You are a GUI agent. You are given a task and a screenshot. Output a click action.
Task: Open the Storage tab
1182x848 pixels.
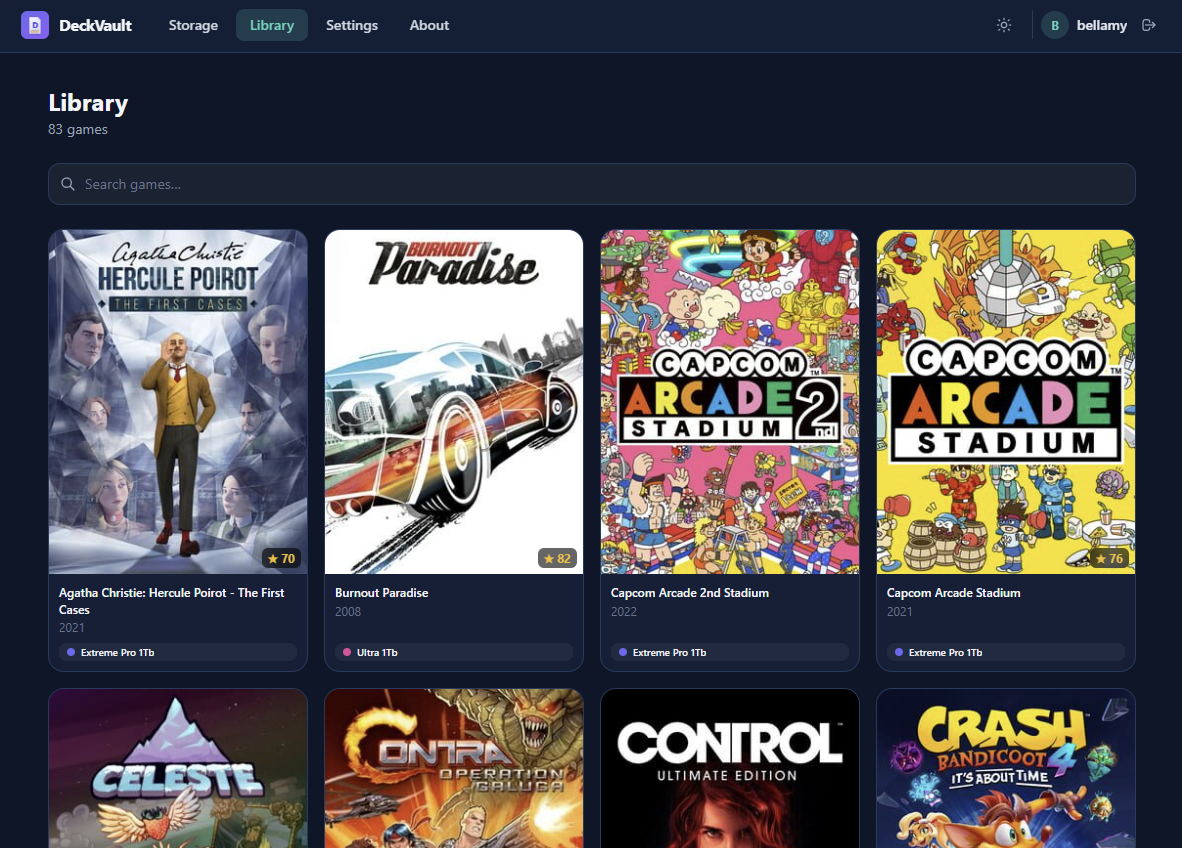point(193,25)
